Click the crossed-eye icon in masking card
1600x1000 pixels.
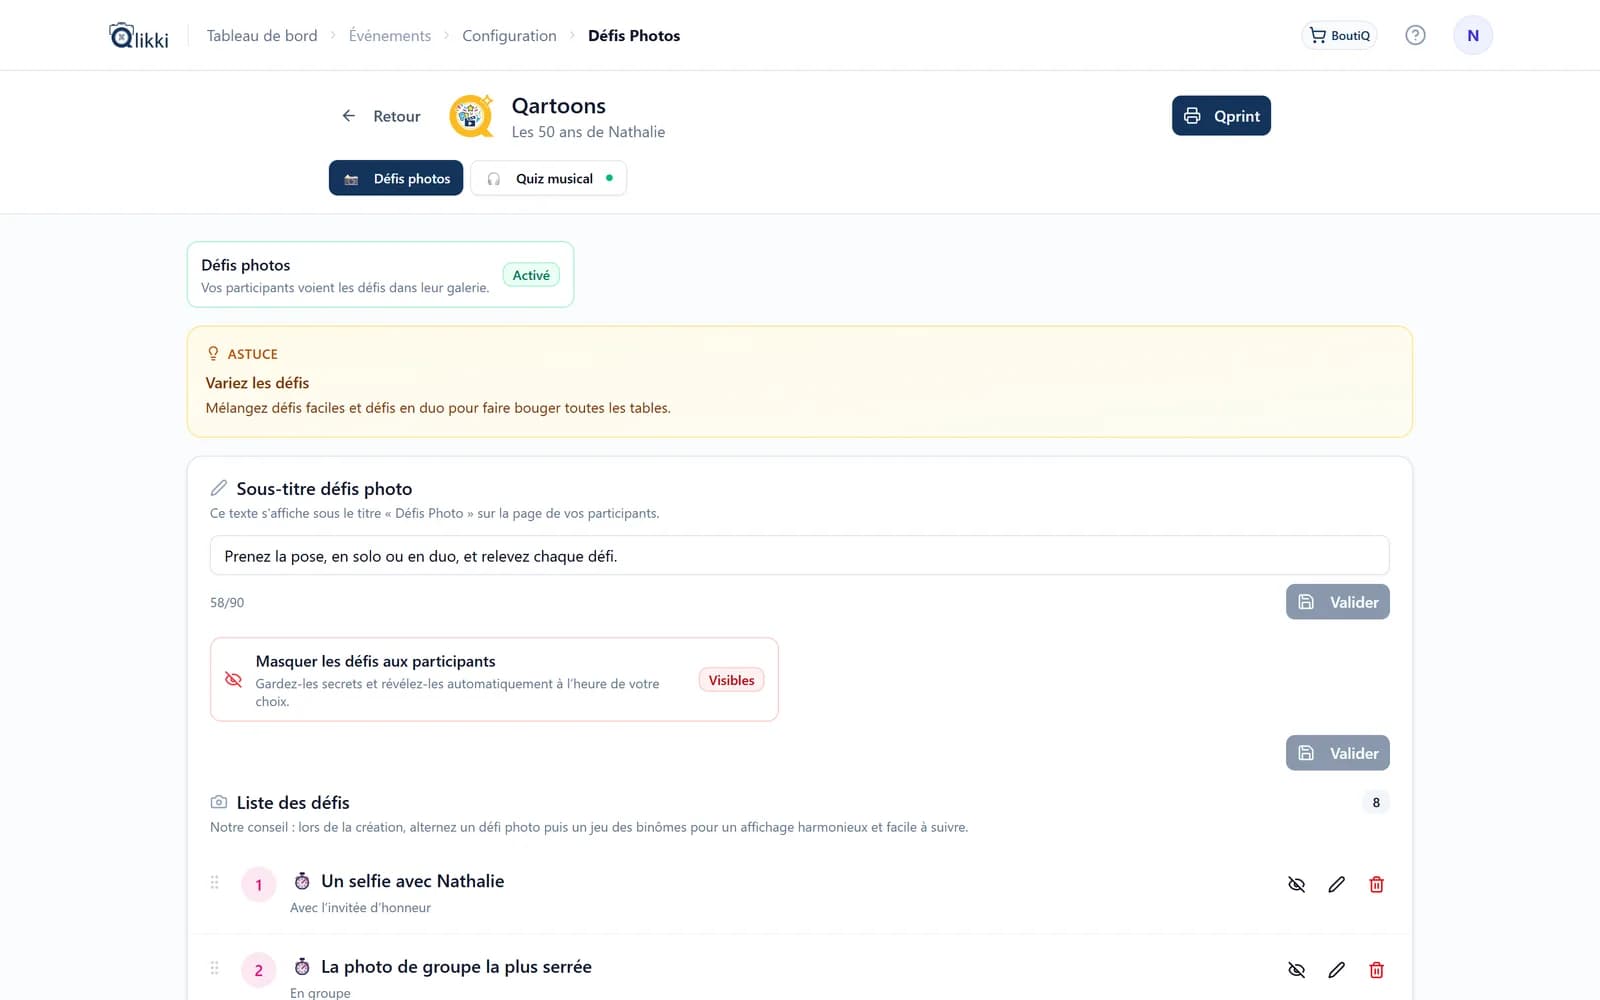(233, 679)
